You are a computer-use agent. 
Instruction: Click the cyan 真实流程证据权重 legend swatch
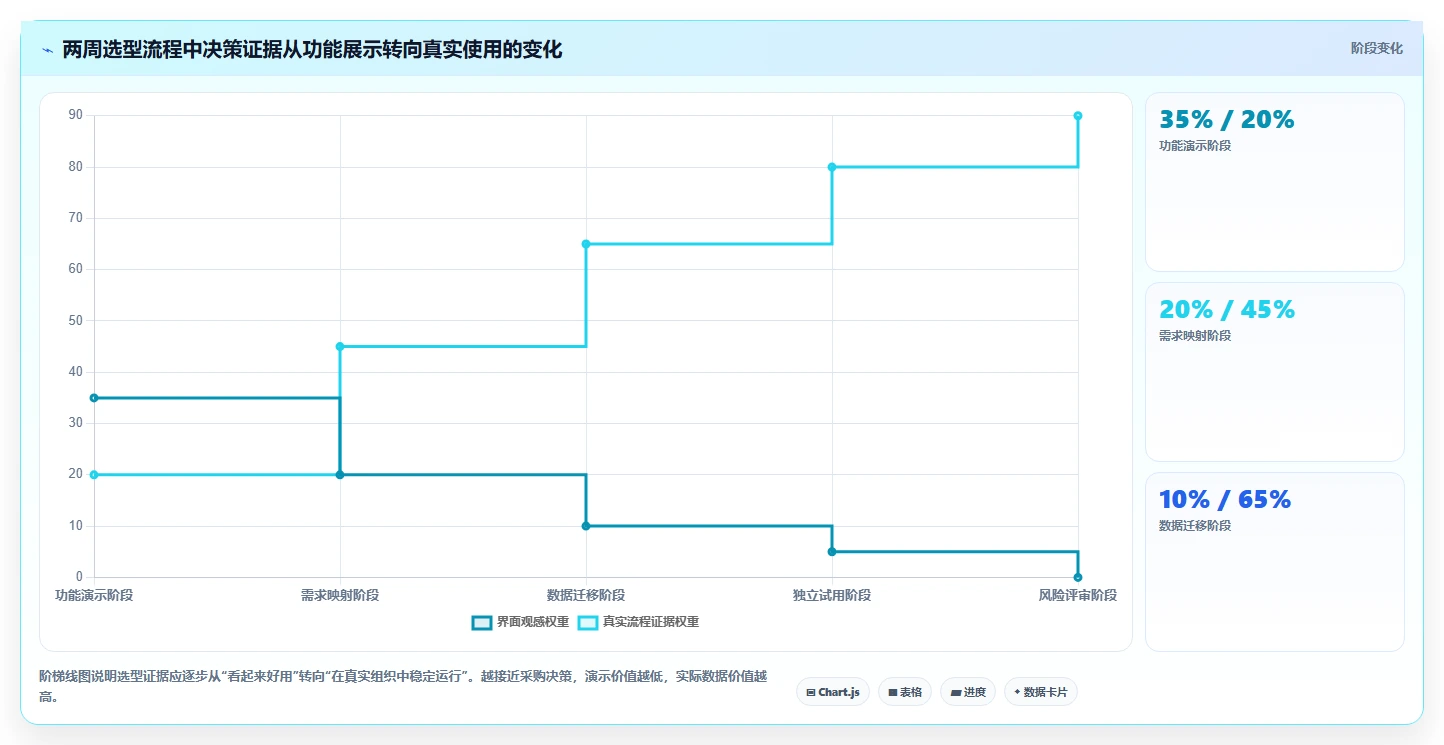tap(588, 622)
